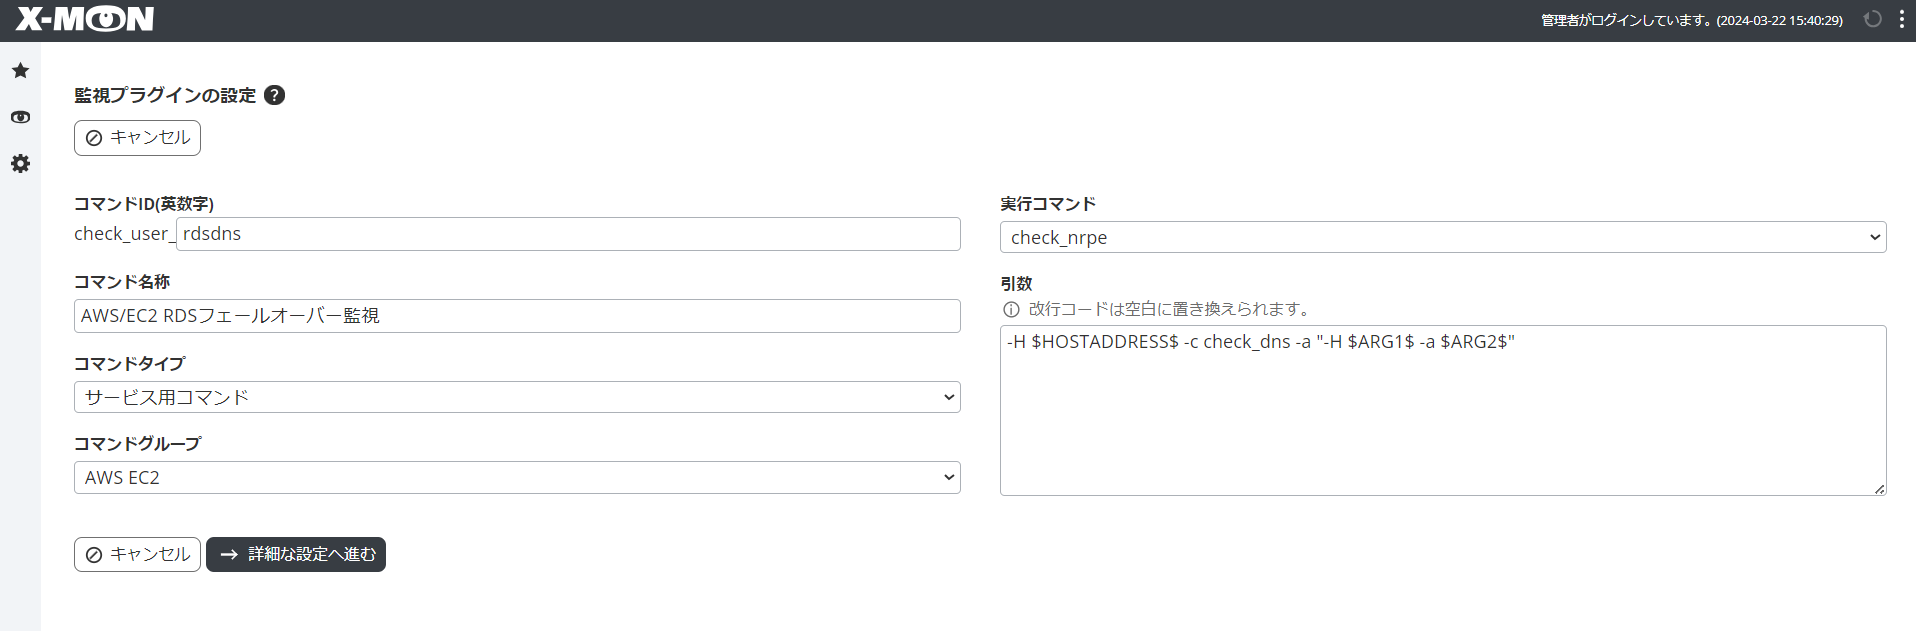
Task: Click the textarea resize handle
Action: coord(1879,488)
